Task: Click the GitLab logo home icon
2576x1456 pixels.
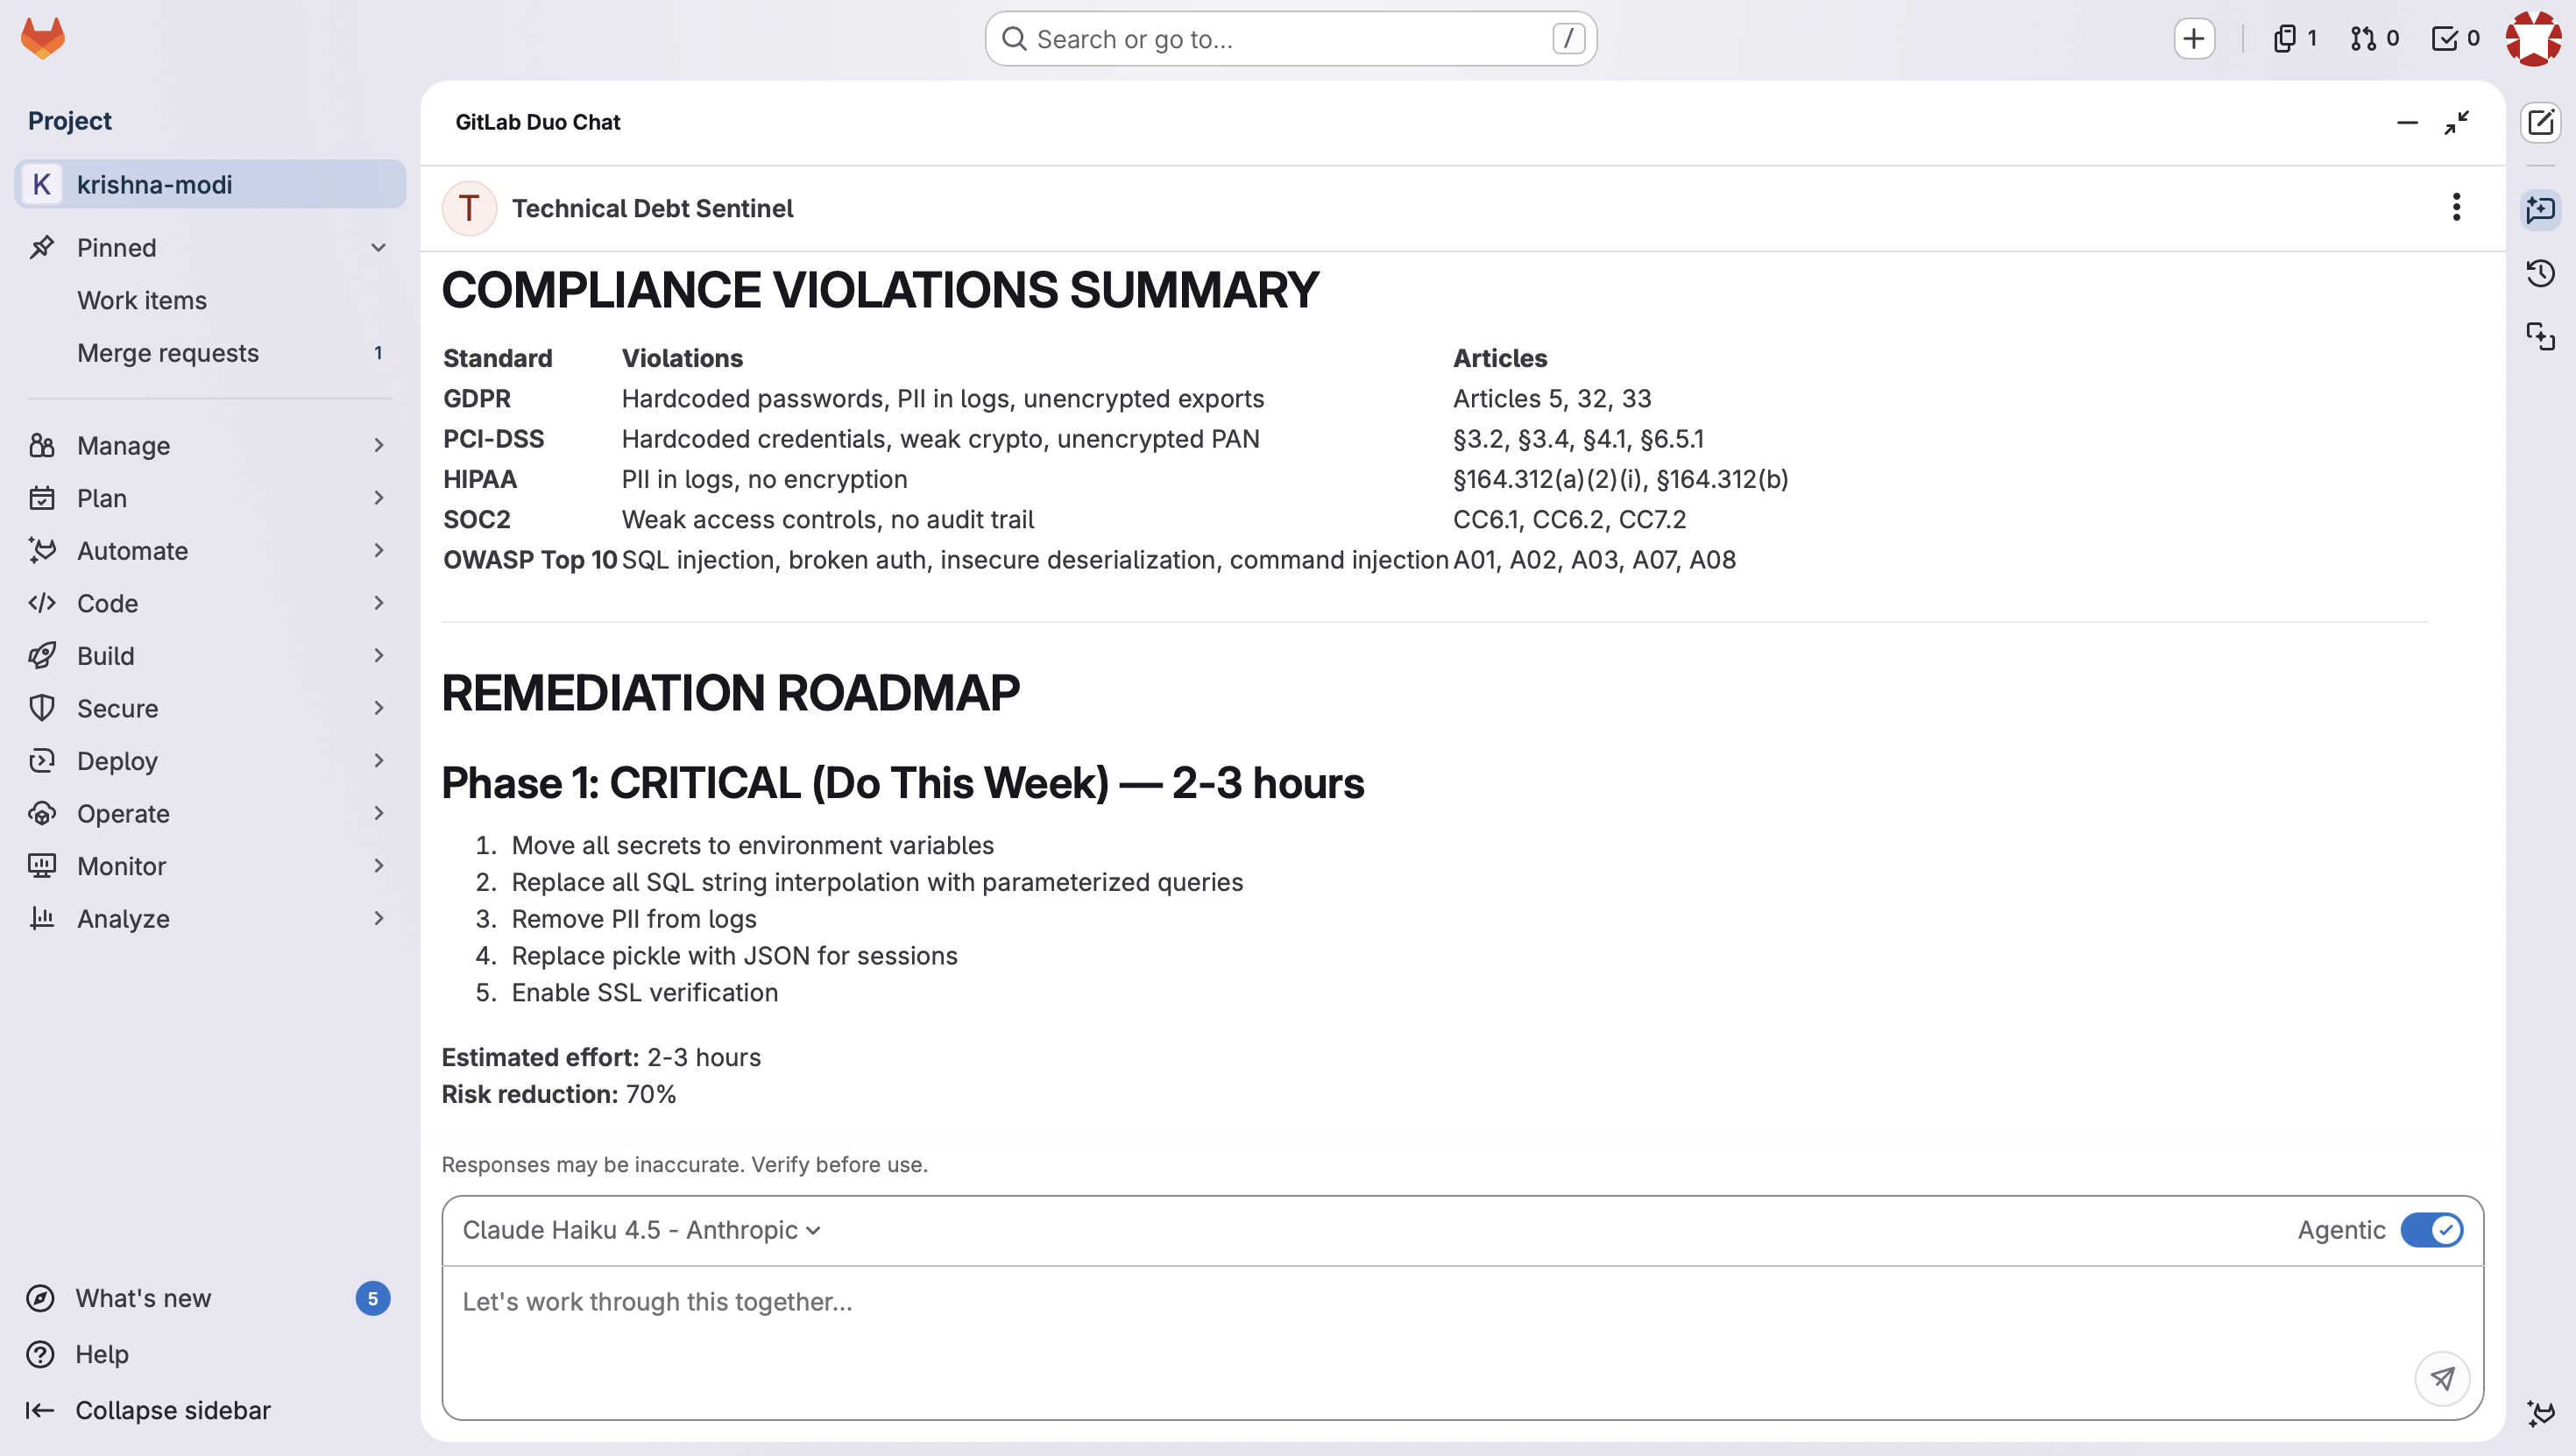Action: tap(42, 38)
